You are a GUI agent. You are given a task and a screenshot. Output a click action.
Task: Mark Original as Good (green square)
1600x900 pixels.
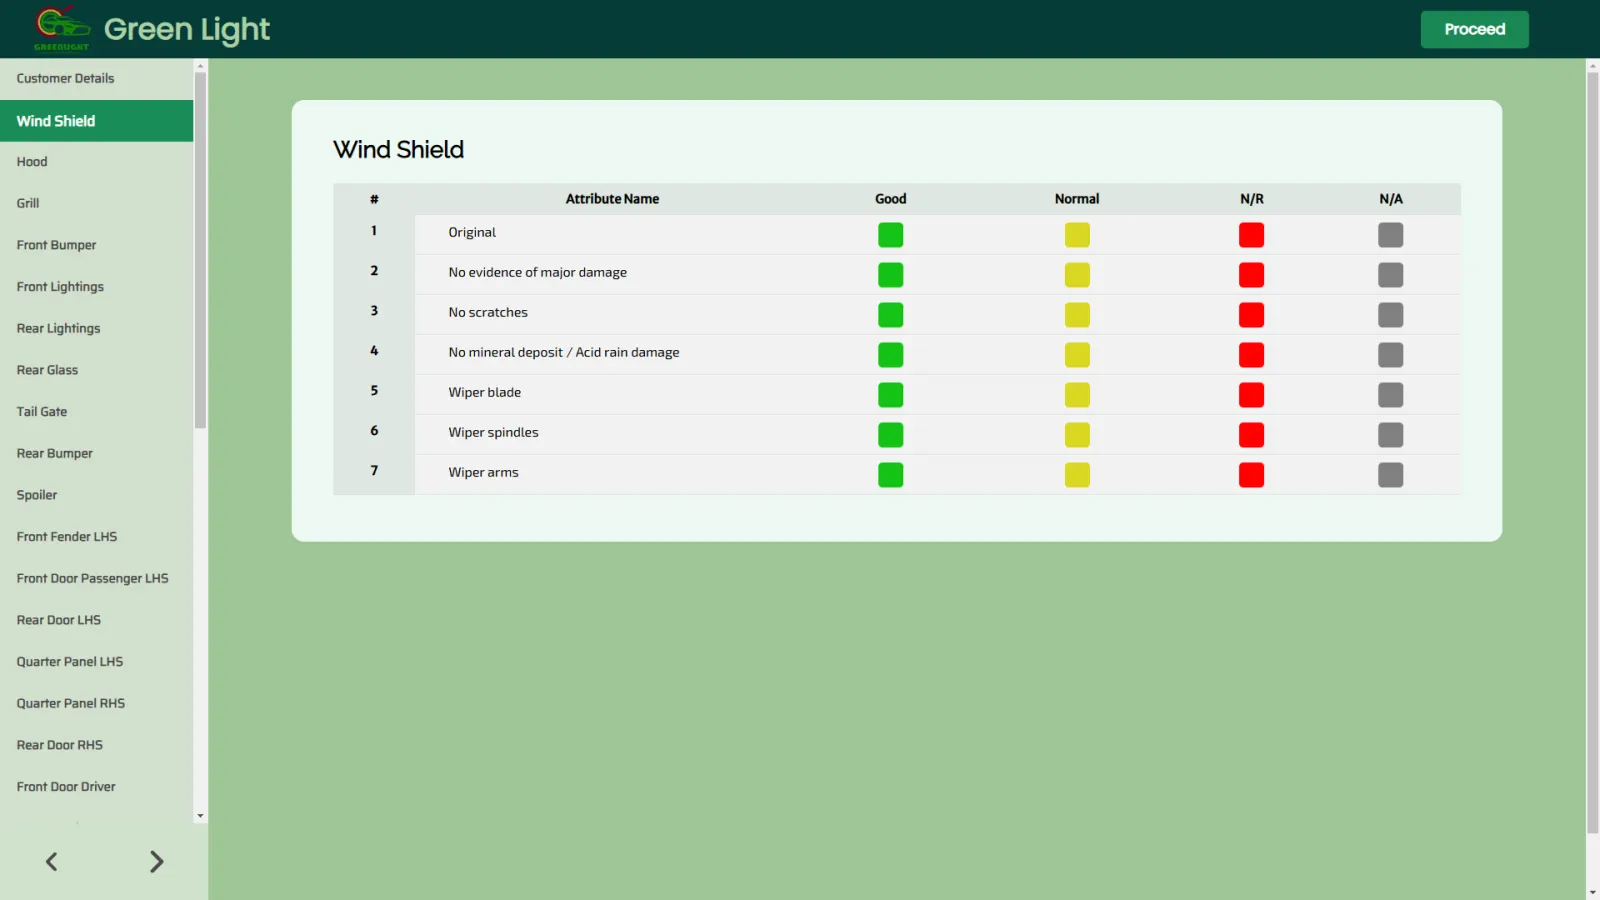890,235
